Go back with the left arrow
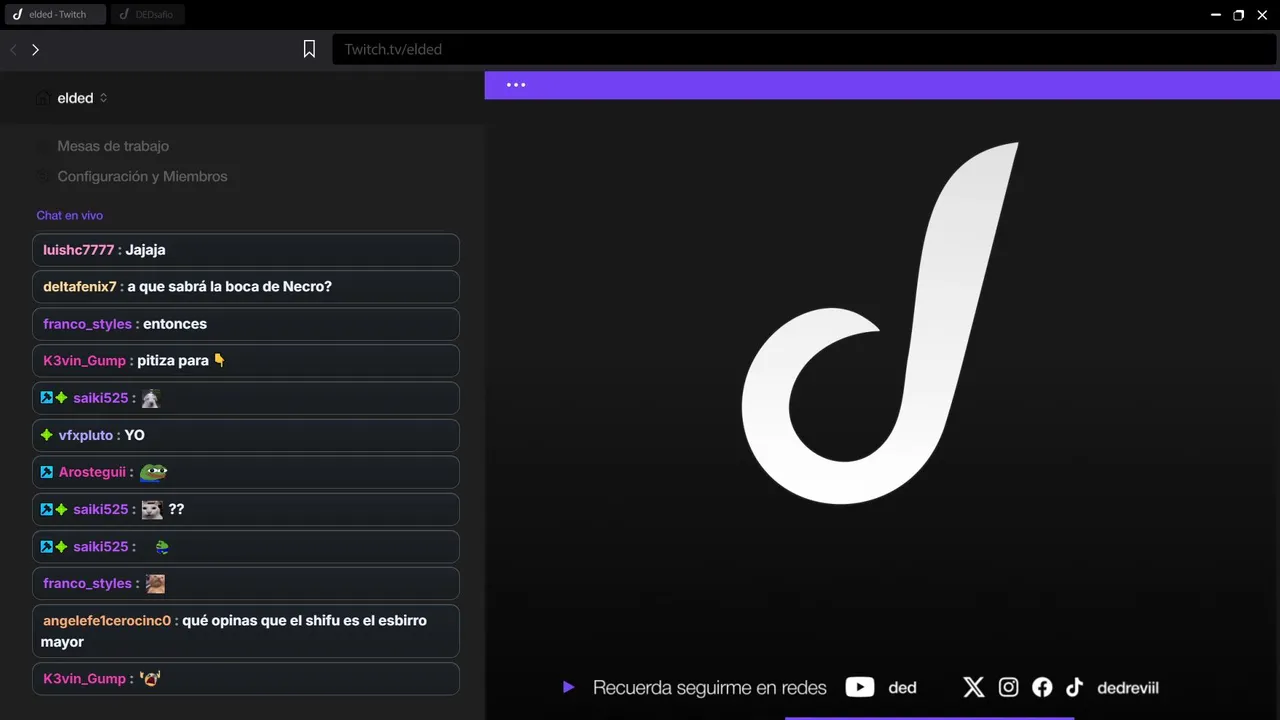Screen dimensions: 1280x720 point(14,49)
